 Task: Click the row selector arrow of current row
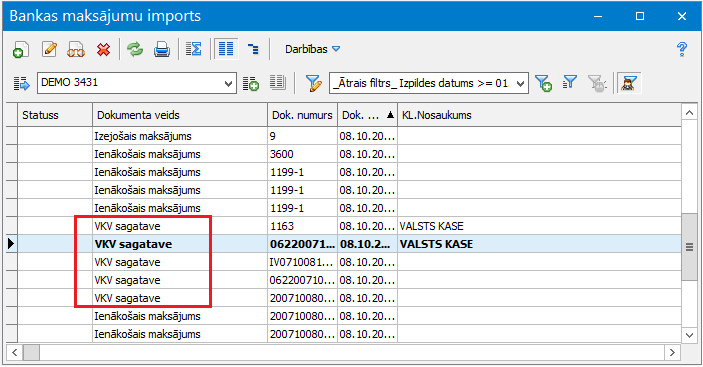(x=11, y=244)
